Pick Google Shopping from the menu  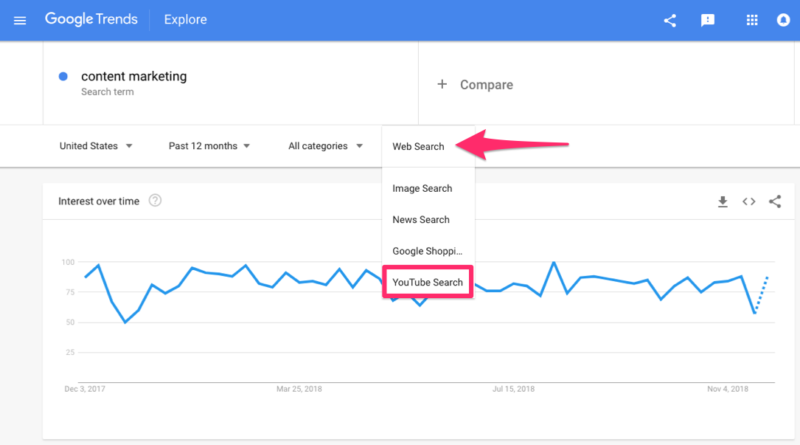tap(427, 251)
